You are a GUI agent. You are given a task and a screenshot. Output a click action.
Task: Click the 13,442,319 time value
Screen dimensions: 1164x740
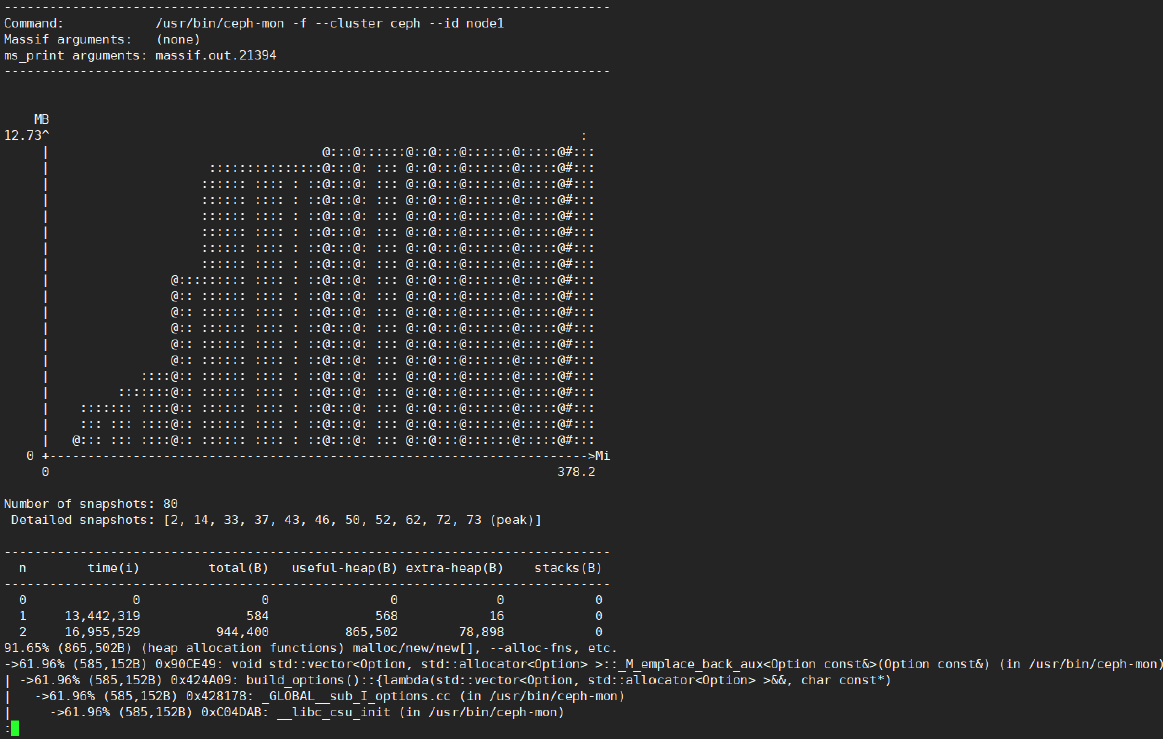(x=102, y=616)
